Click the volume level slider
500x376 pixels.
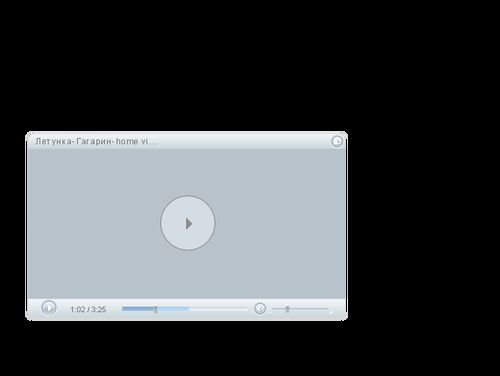pos(300,309)
